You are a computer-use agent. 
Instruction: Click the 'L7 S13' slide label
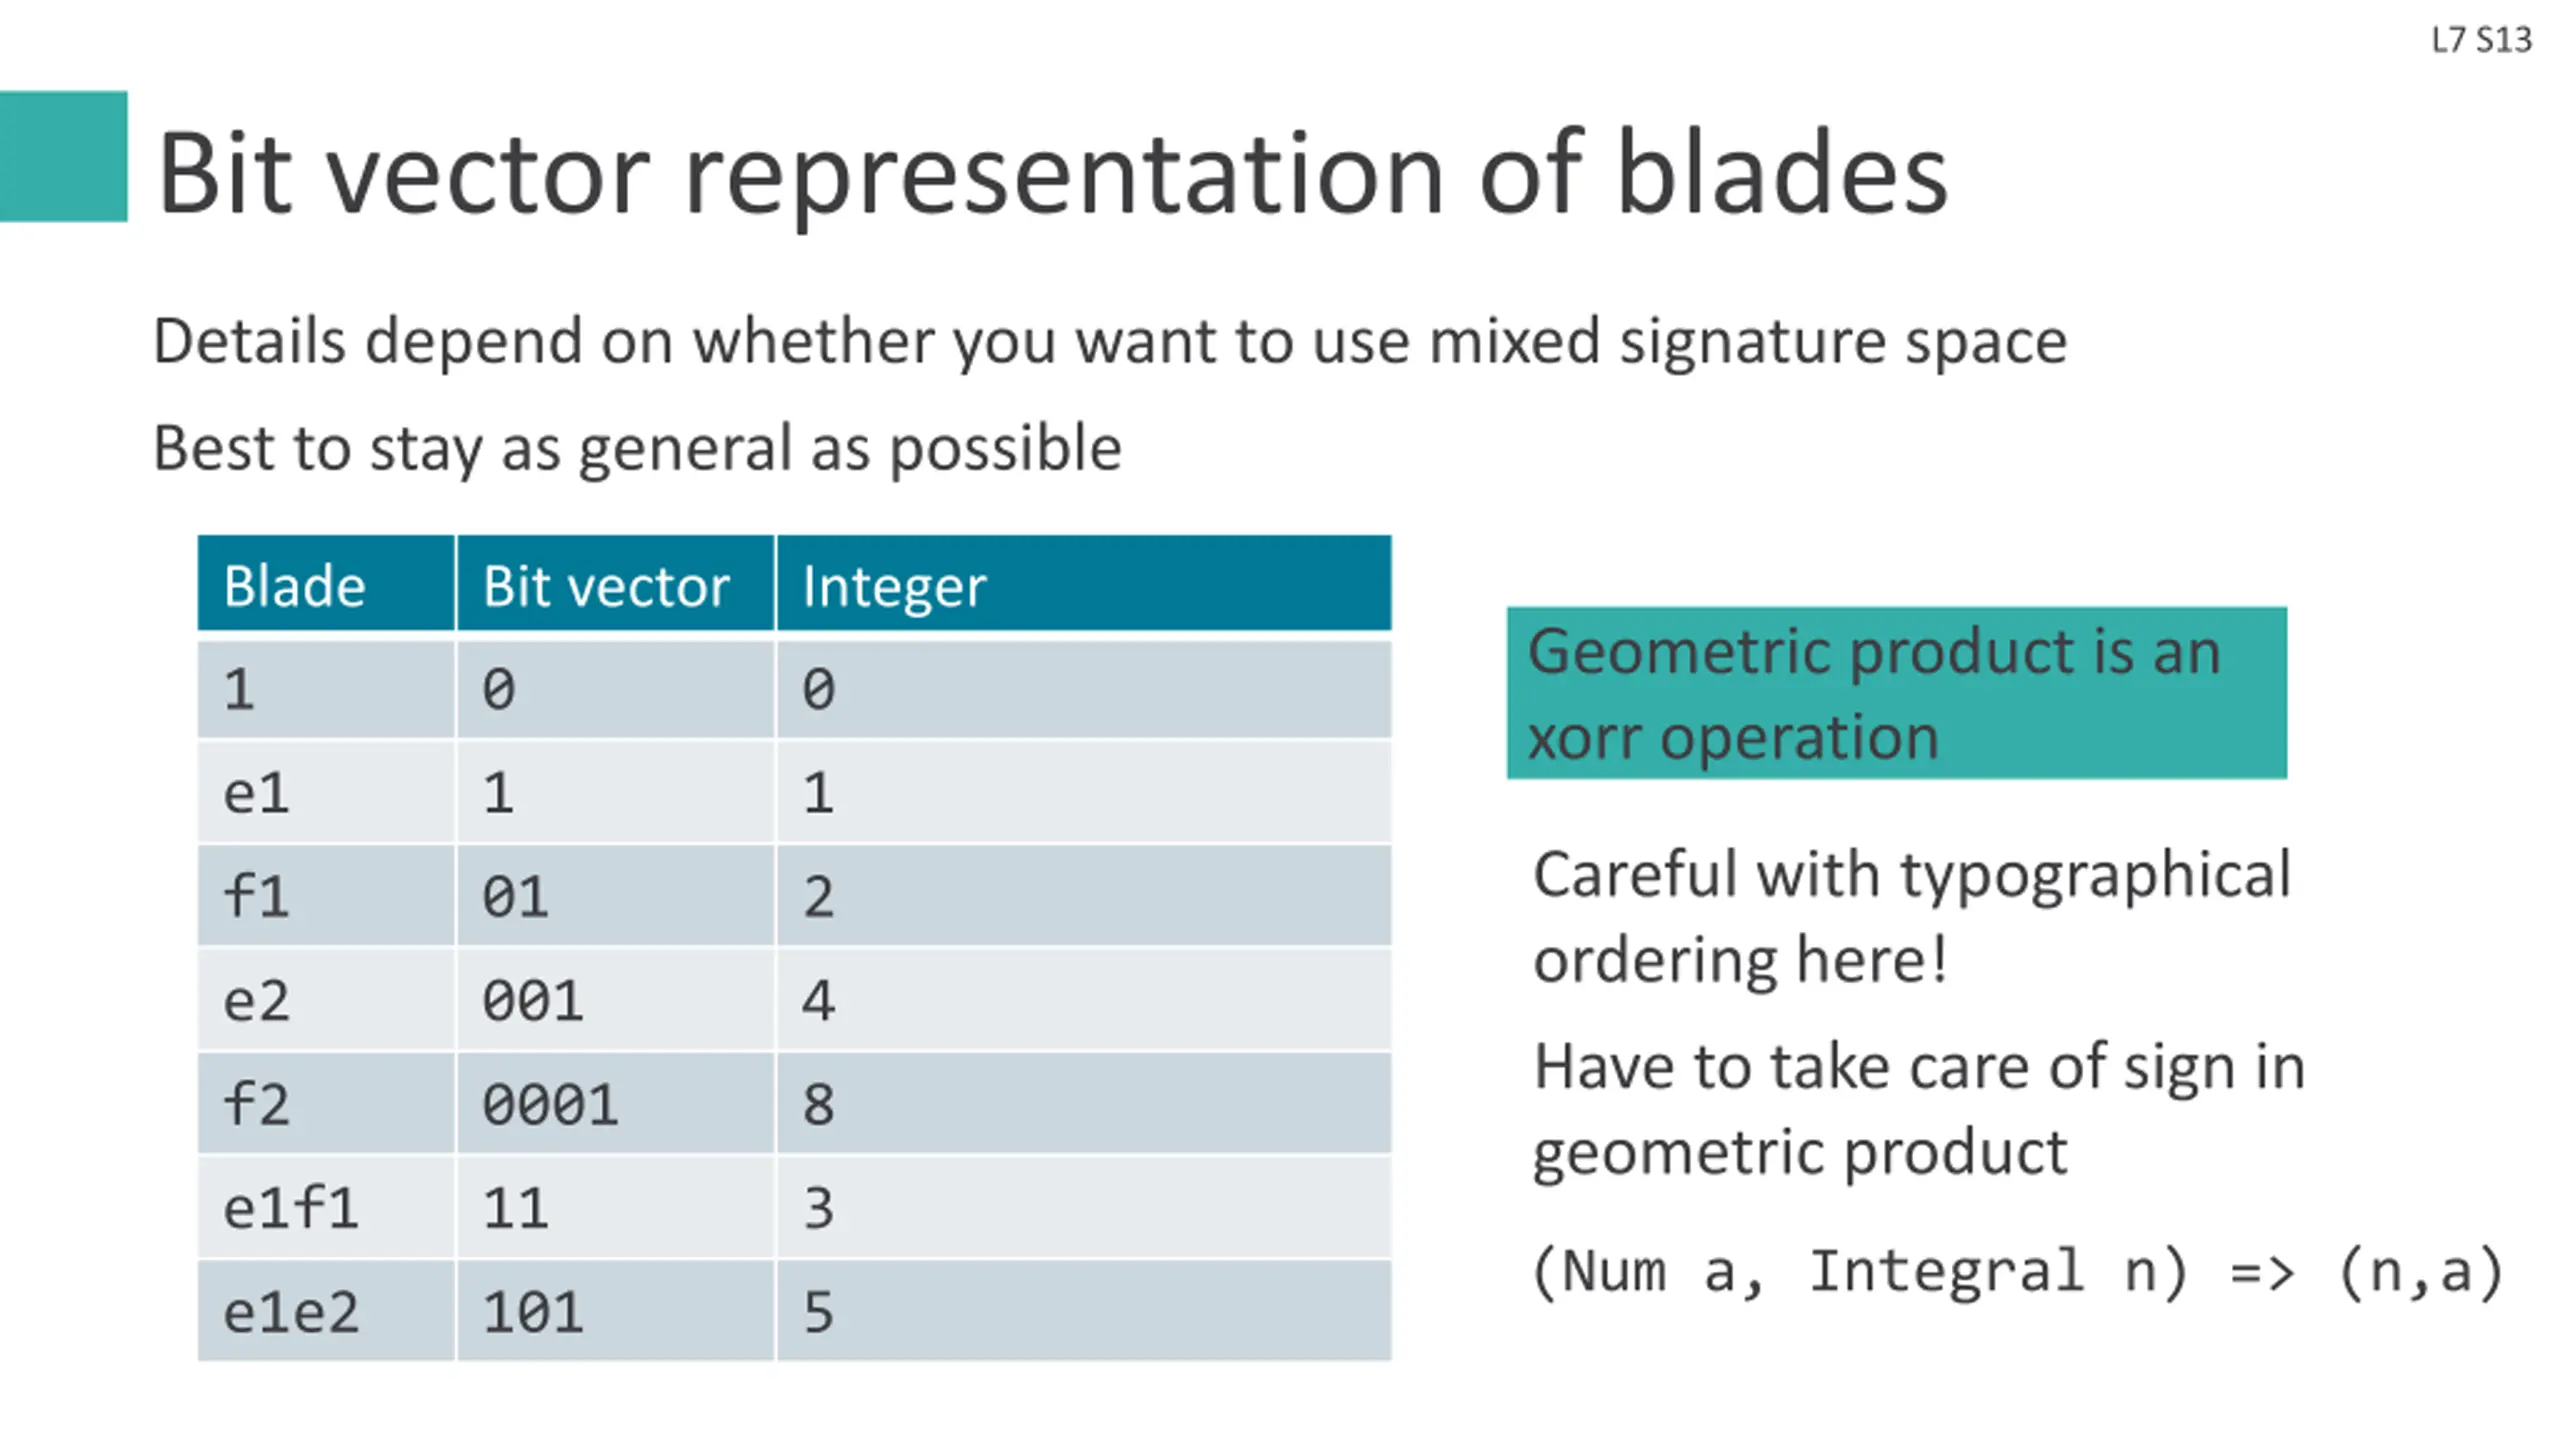click(2482, 40)
